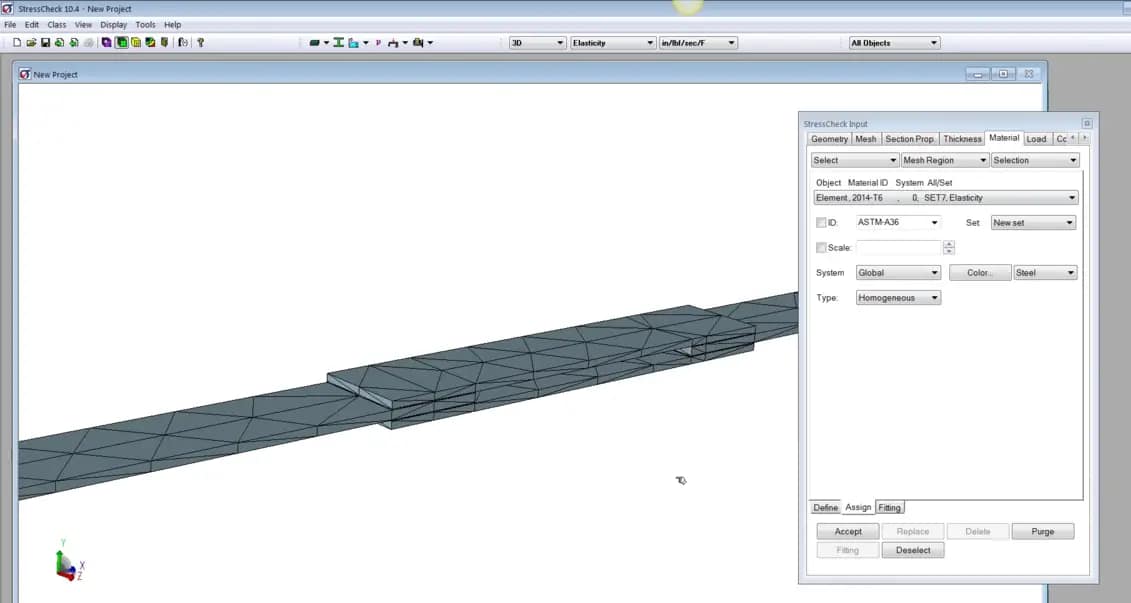Click the I-beam section toolbar icon
Screen dimensions: 1131x603
[x=337, y=42]
